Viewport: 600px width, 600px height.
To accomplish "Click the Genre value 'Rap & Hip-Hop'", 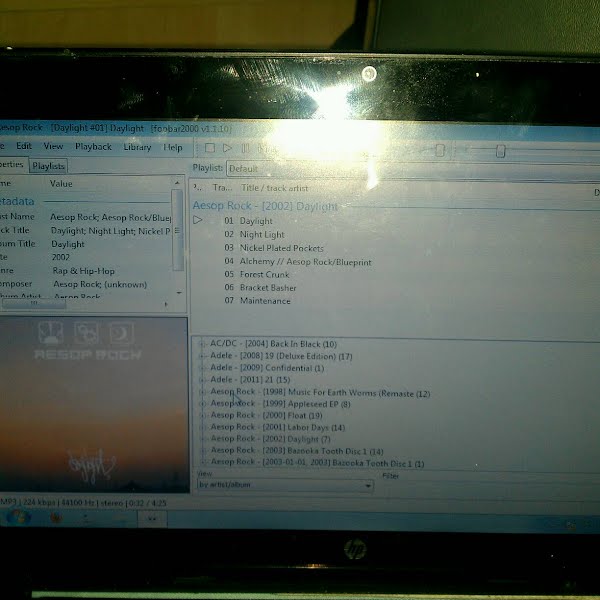I will click(83, 271).
